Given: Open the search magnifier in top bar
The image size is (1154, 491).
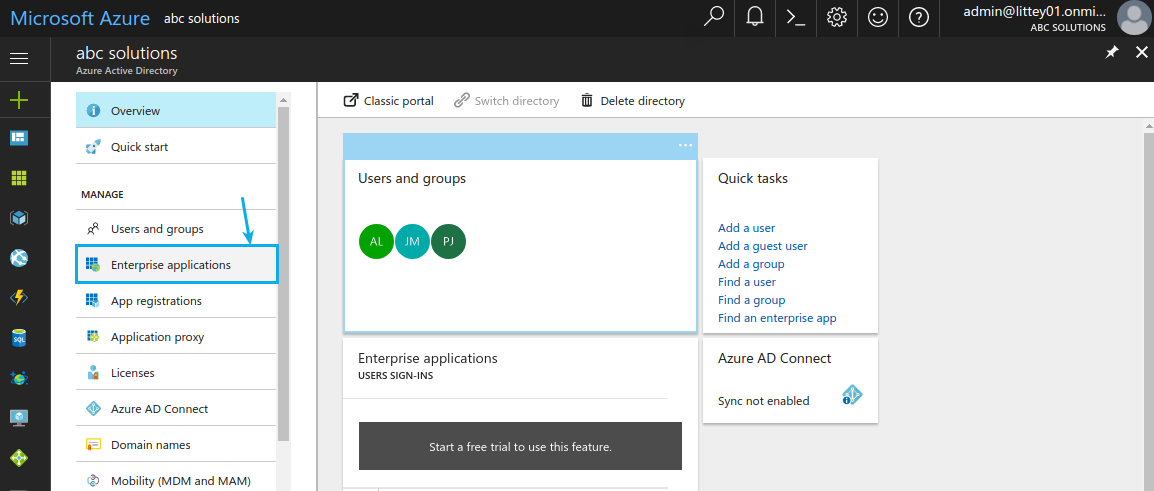Looking at the screenshot, I should (x=714, y=18).
